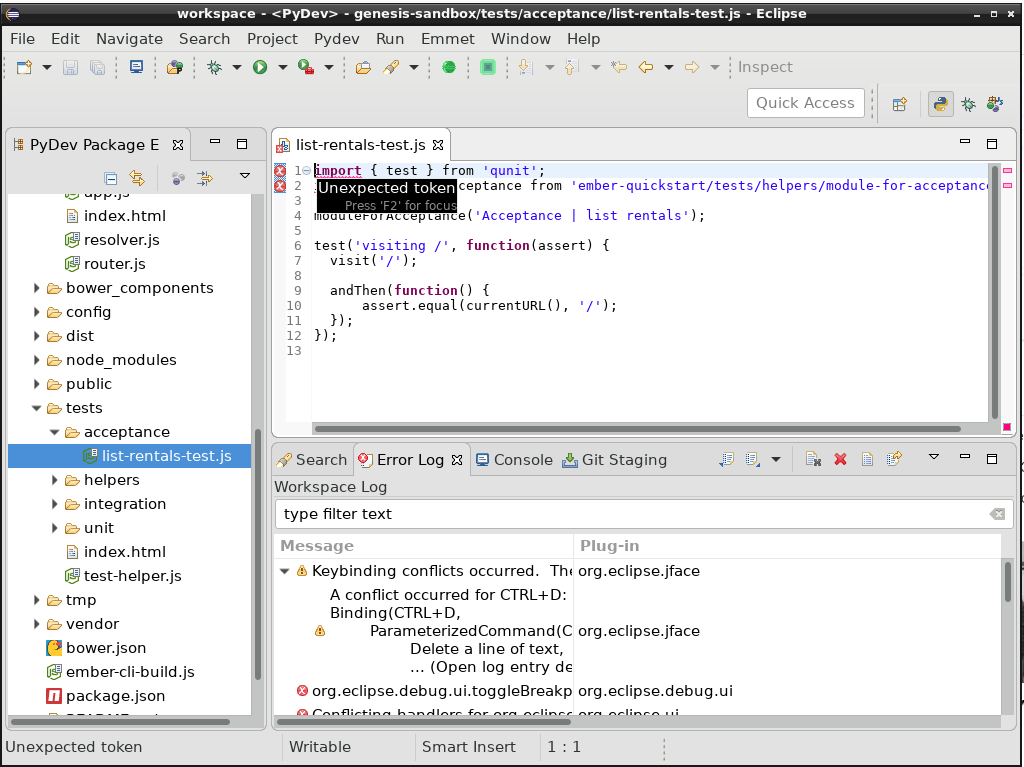This screenshot has height=767, width=1024.
Task: Expand the dist folder
Action: coord(37,336)
